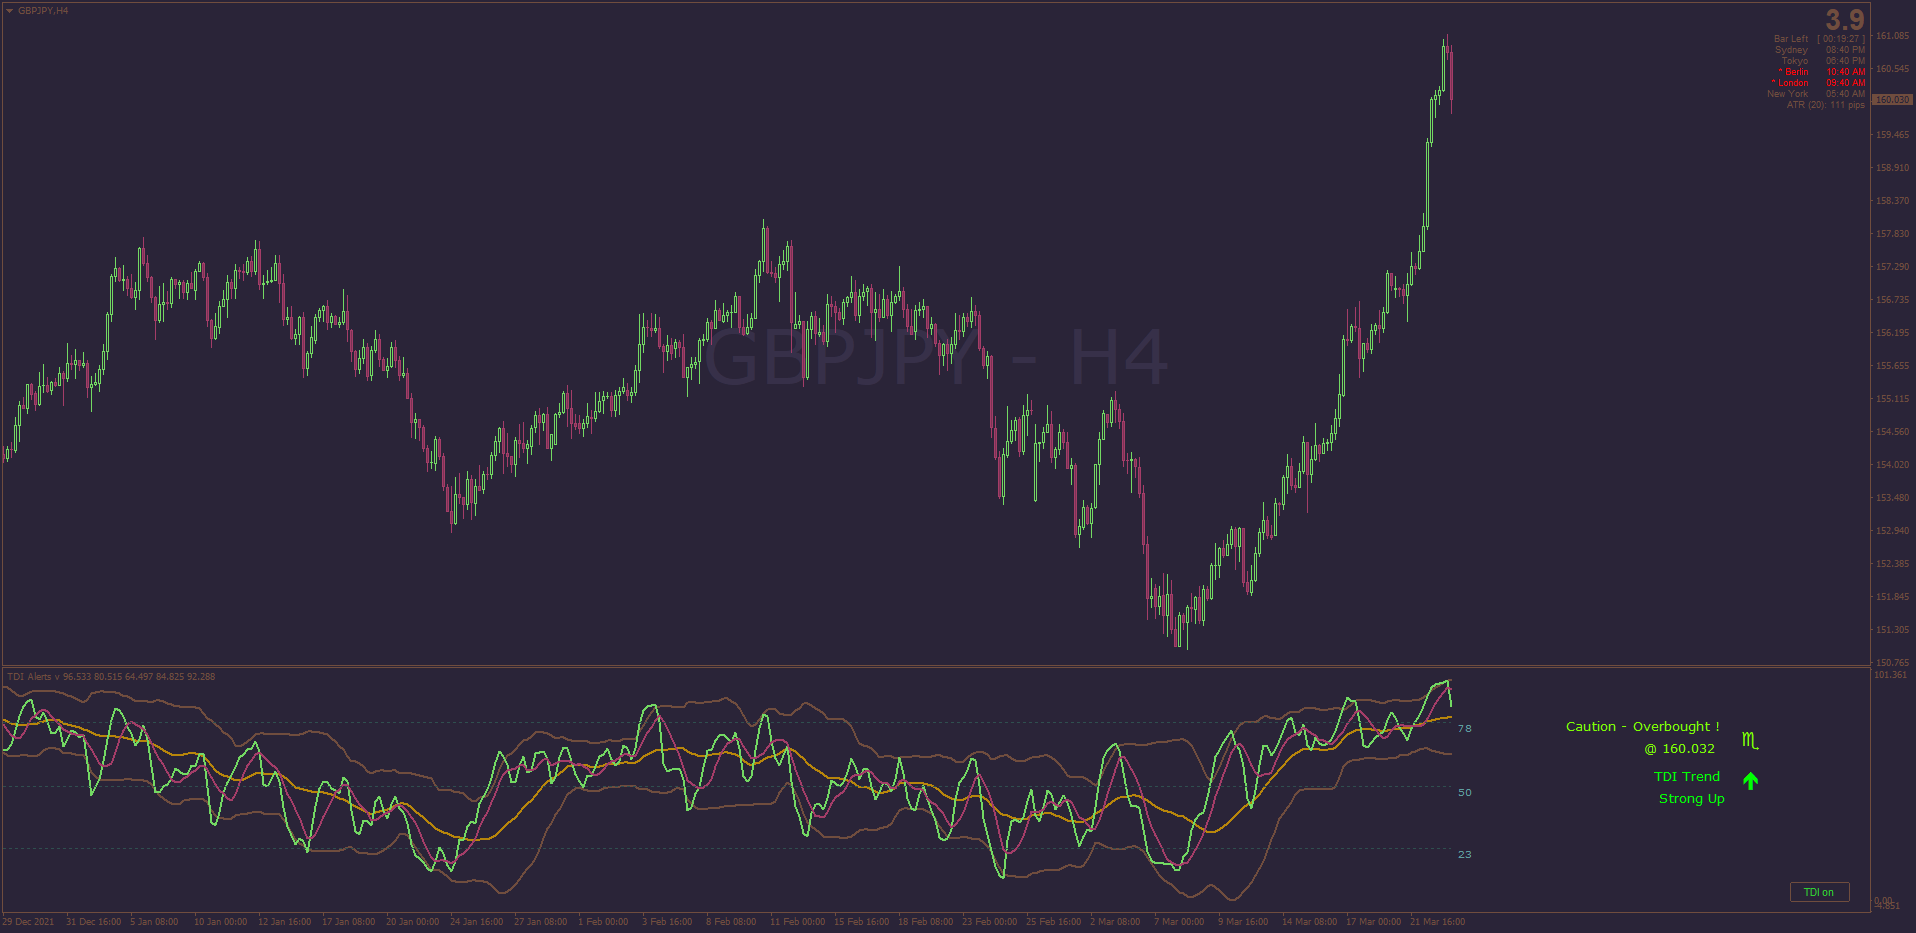
Task: Click the 23 Feb 00:00 time label
Action: click(x=989, y=922)
